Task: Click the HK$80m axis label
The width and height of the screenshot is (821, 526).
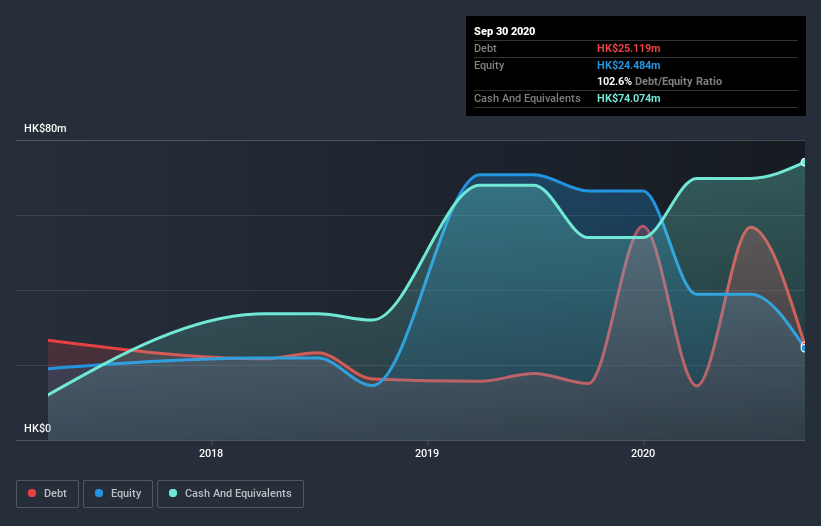Action: coord(45,128)
